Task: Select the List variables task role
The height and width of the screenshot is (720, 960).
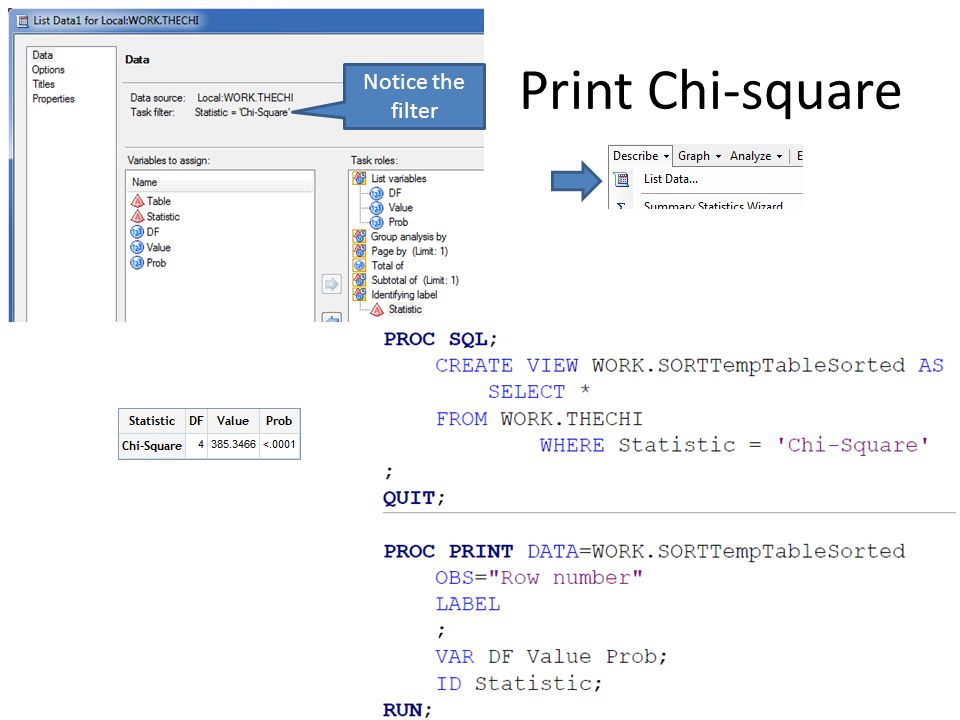Action: tap(390, 178)
